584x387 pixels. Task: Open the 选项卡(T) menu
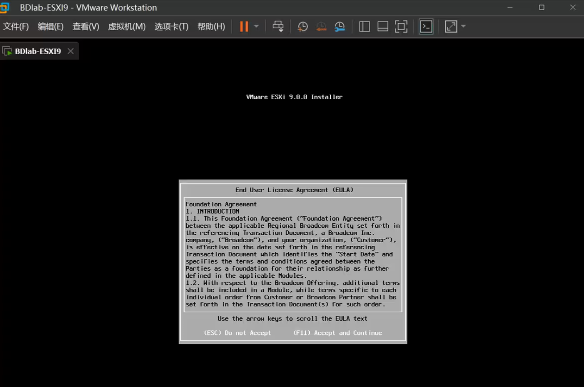171,26
